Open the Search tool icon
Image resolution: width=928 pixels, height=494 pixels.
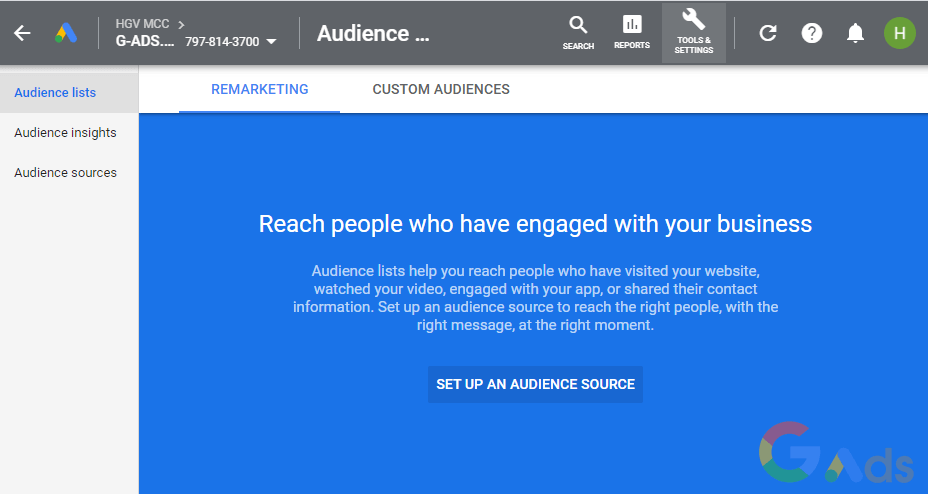(578, 33)
